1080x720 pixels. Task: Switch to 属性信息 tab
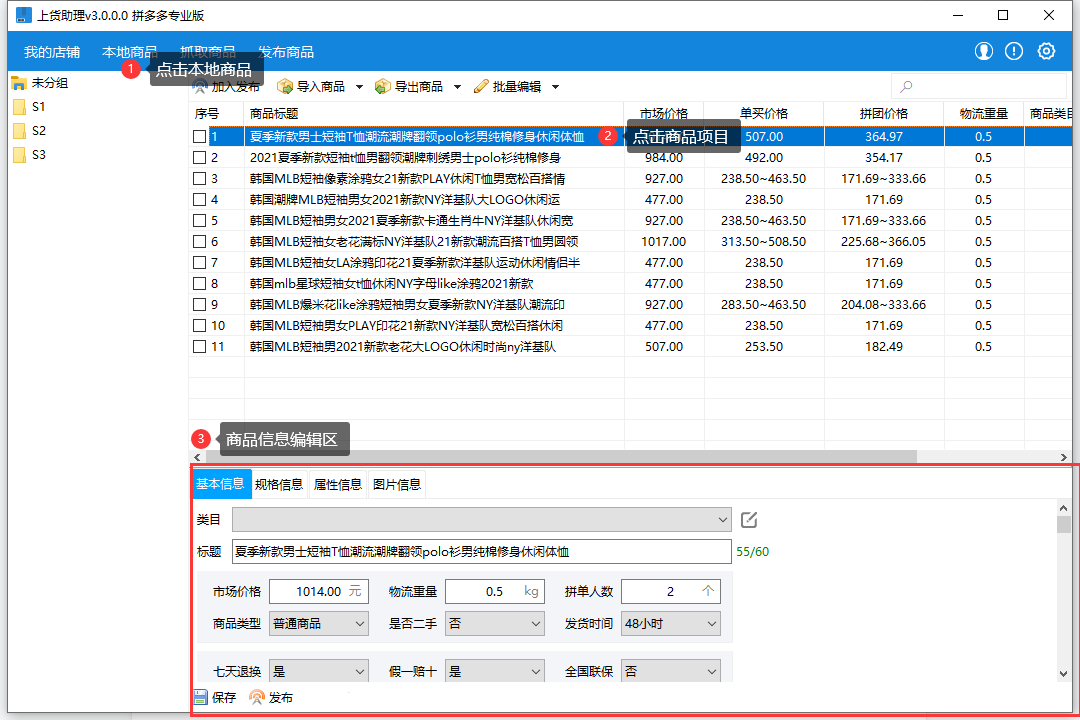pyautogui.click(x=338, y=484)
